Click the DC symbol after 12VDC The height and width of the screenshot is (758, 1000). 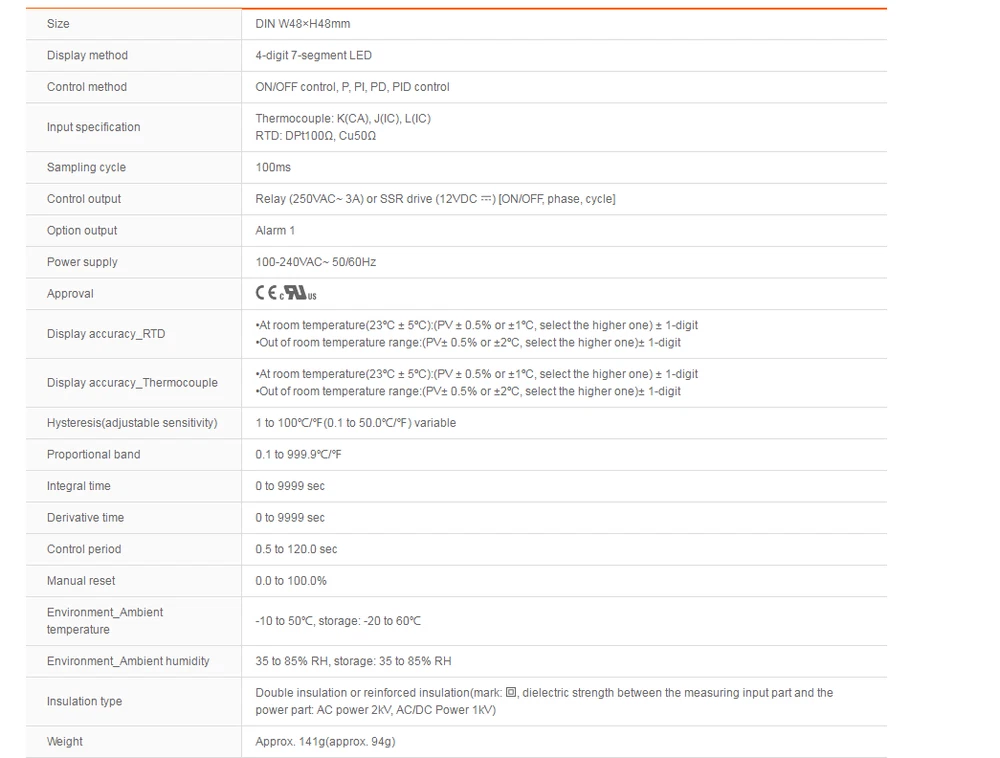pyautogui.click(x=488, y=199)
